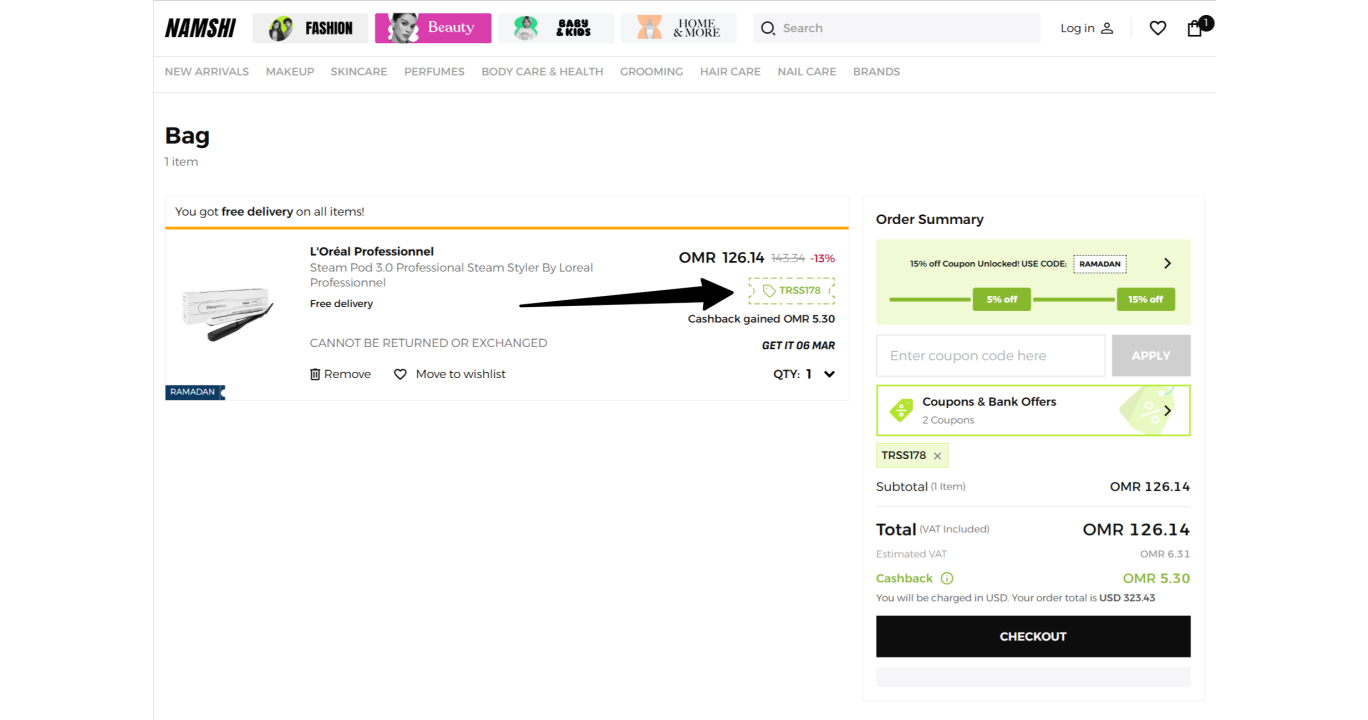Screen dimensions: 1368x720
Task: Click the trash icon next to Remove
Action: (x=315, y=374)
